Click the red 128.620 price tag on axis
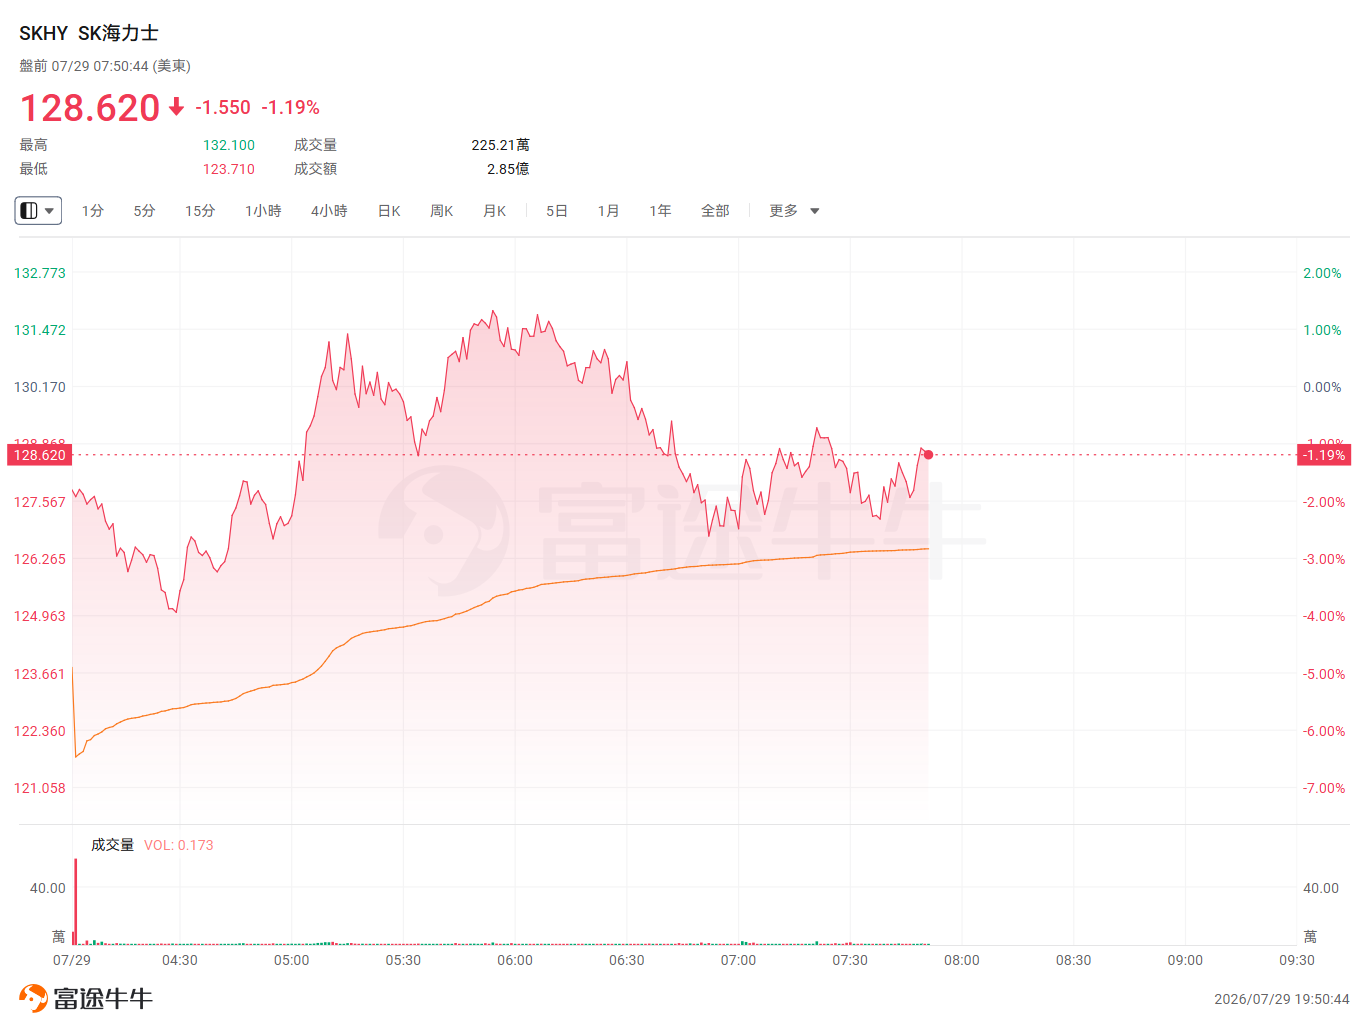The image size is (1369, 1031). coord(40,455)
